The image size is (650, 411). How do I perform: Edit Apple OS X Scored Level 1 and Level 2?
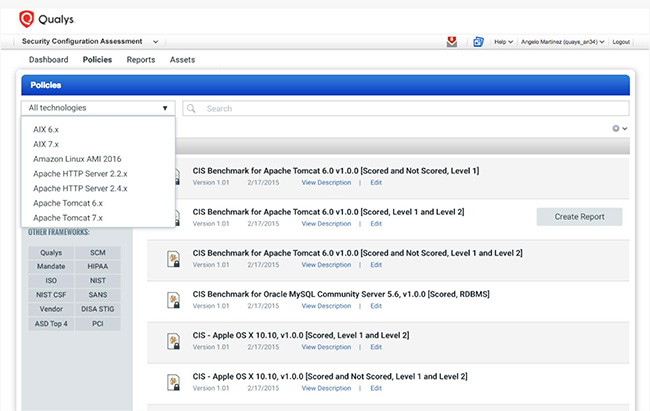click(x=376, y=347)
